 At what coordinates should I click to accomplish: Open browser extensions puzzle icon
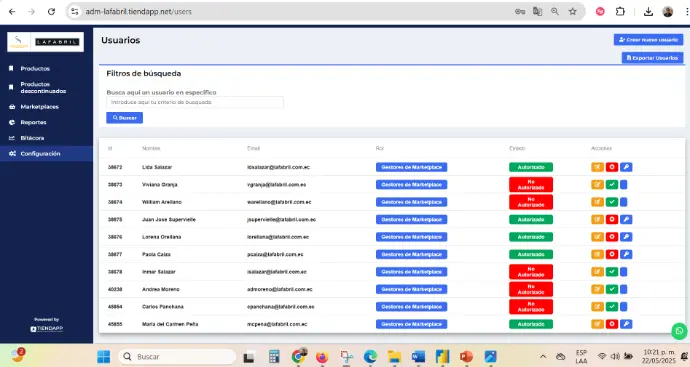[620, 11]
